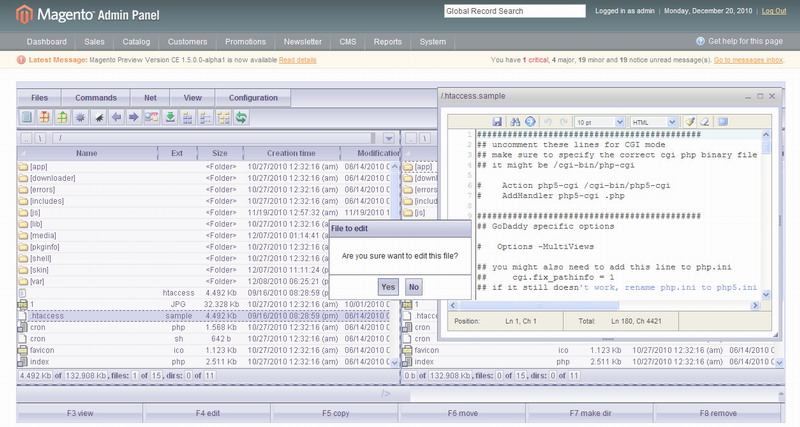Screen dimensions: 800x427
Task: Select the favicon file in left panel
Action: point(203,350)
